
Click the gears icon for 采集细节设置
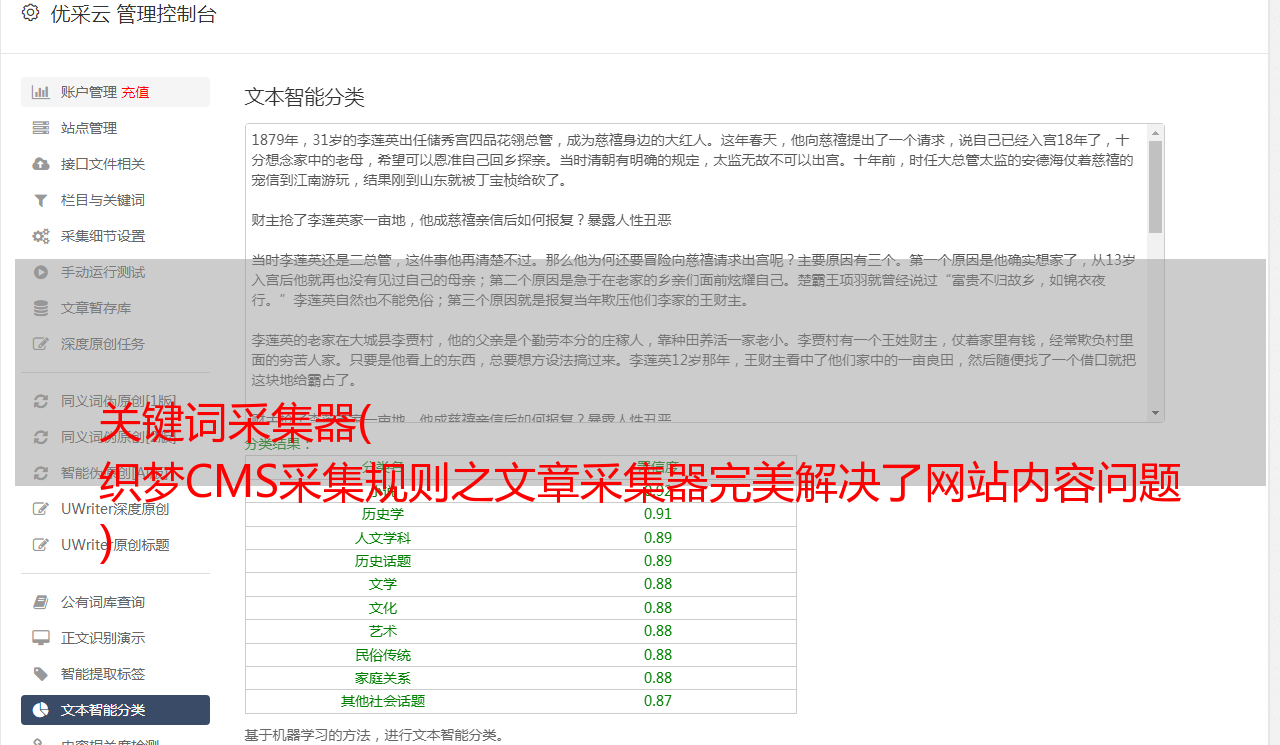41,236
